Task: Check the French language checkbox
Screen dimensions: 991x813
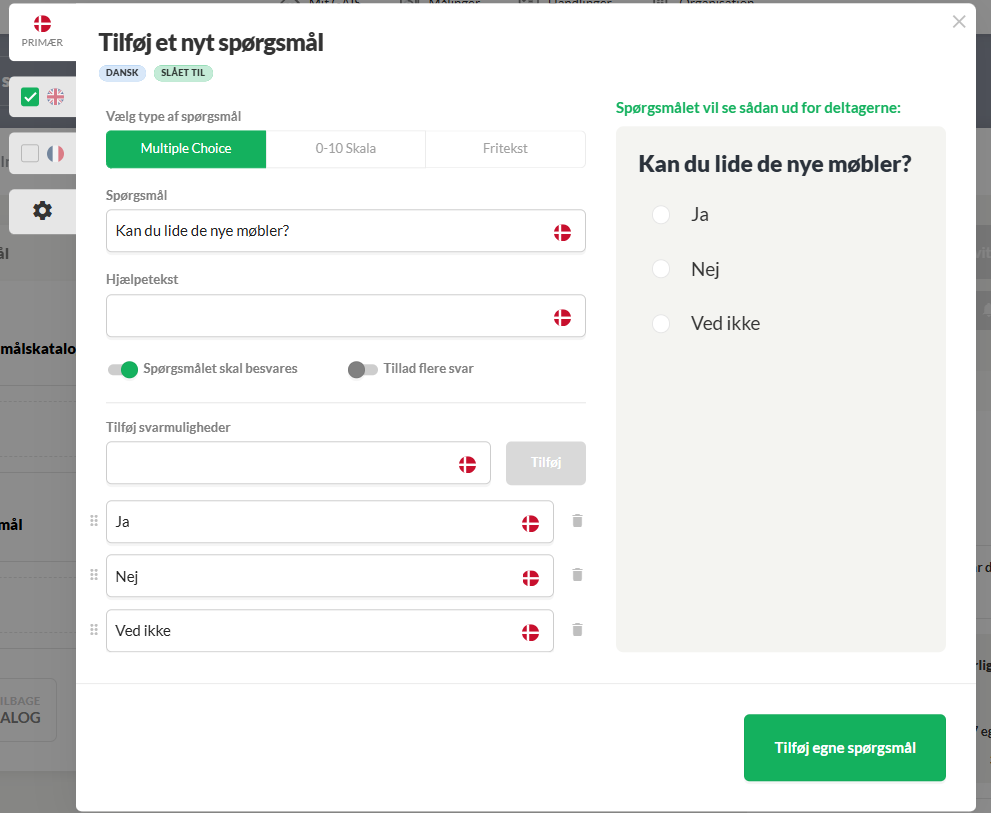Action: tap(30, 154)
